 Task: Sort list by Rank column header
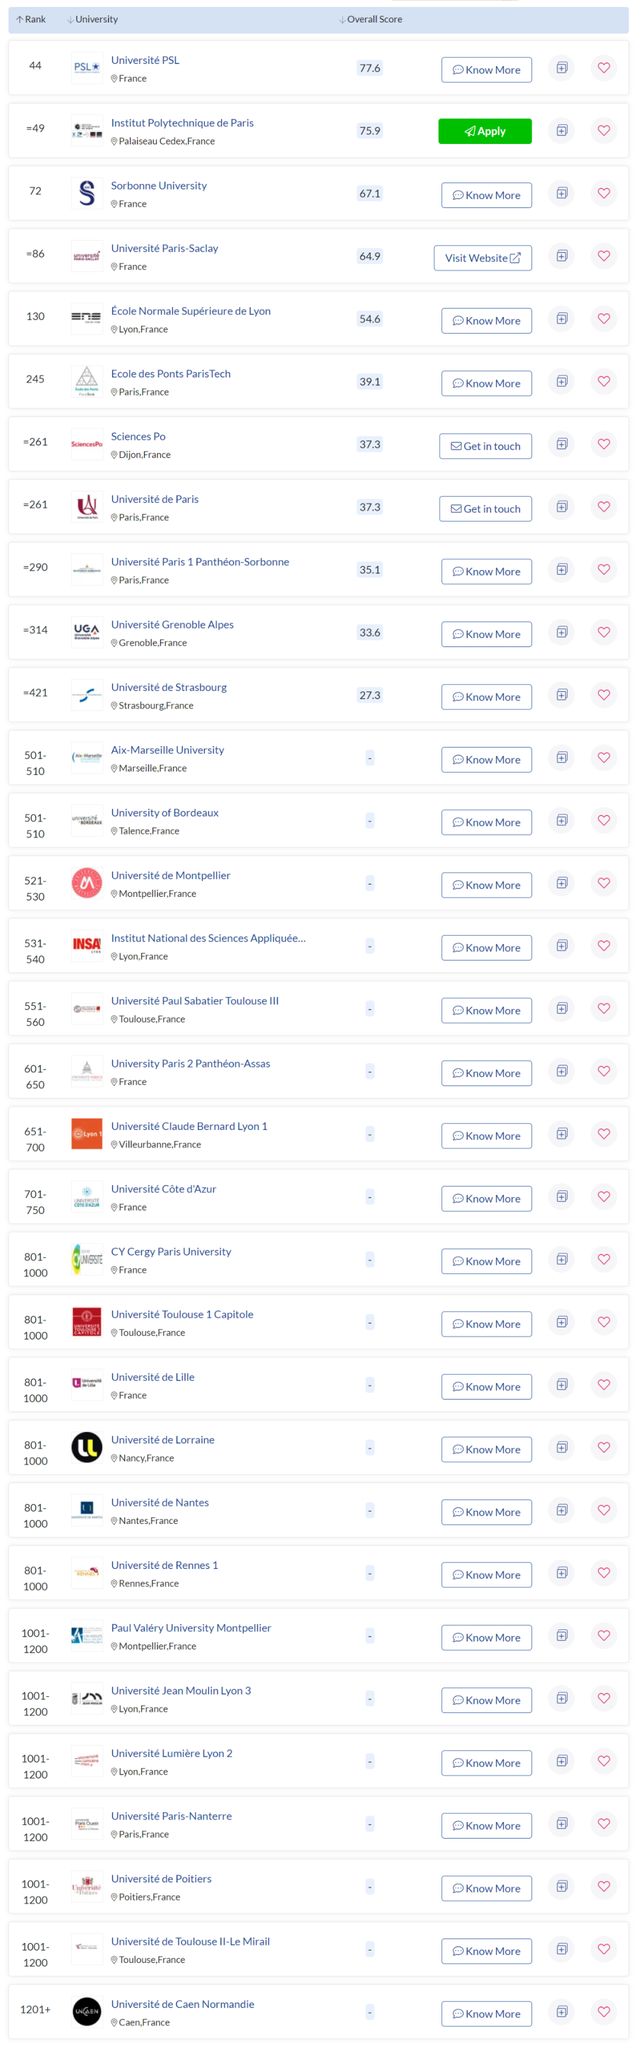point(31,19)
